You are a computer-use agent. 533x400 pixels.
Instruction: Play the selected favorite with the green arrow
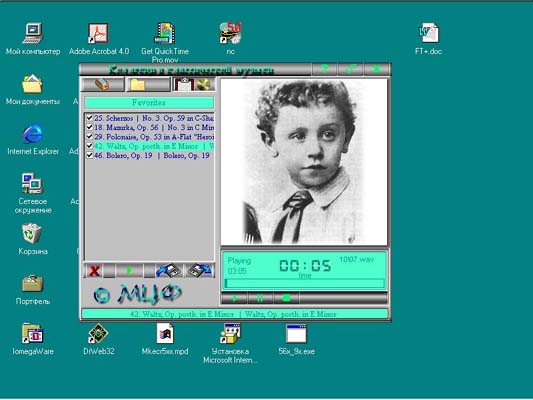(129, 271)
